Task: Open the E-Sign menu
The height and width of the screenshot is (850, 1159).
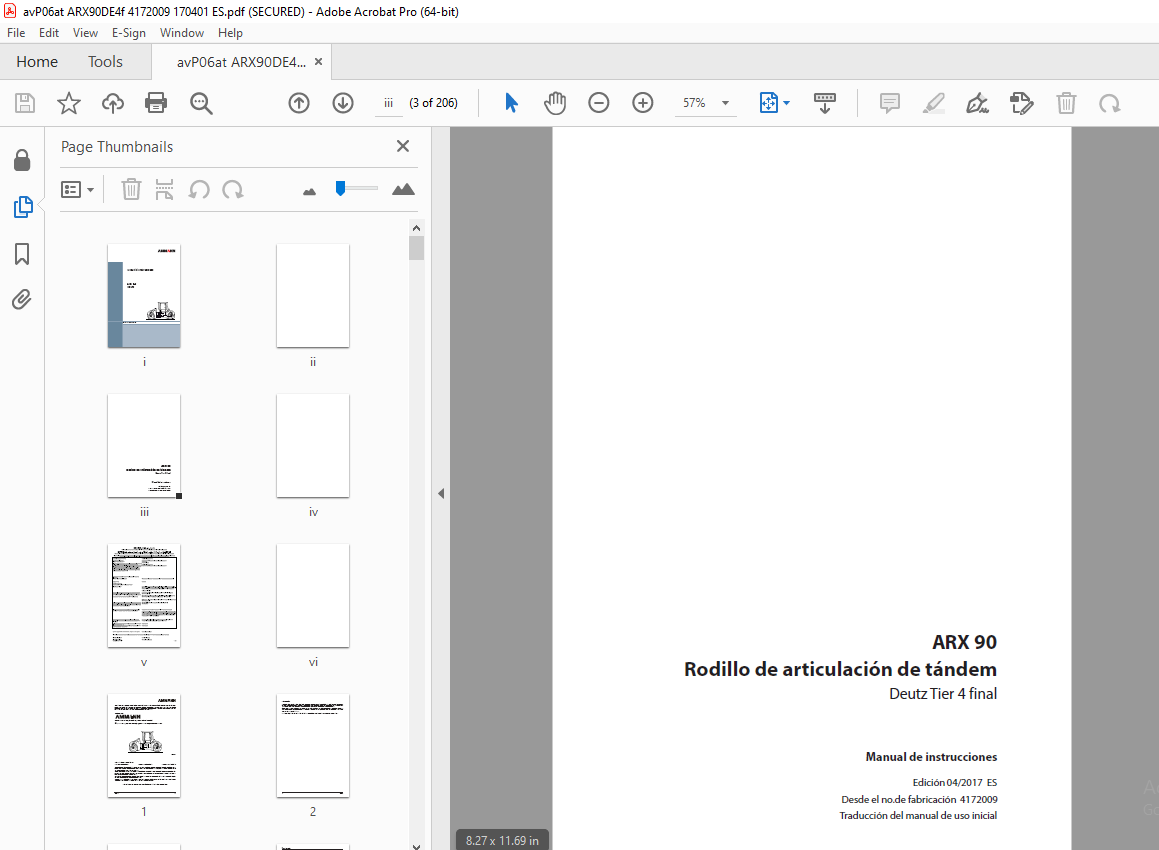Action: coord(129,33)
